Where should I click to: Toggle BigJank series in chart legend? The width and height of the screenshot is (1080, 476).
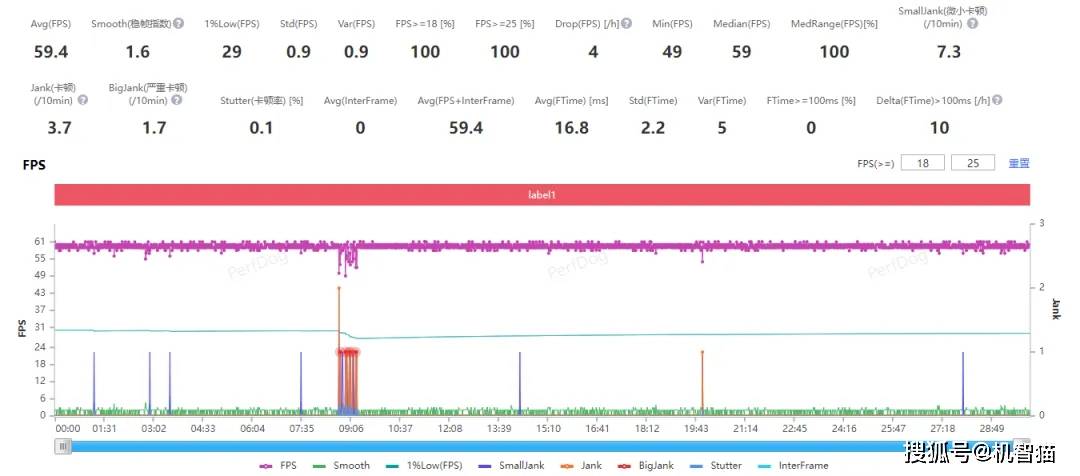(645, 466)
